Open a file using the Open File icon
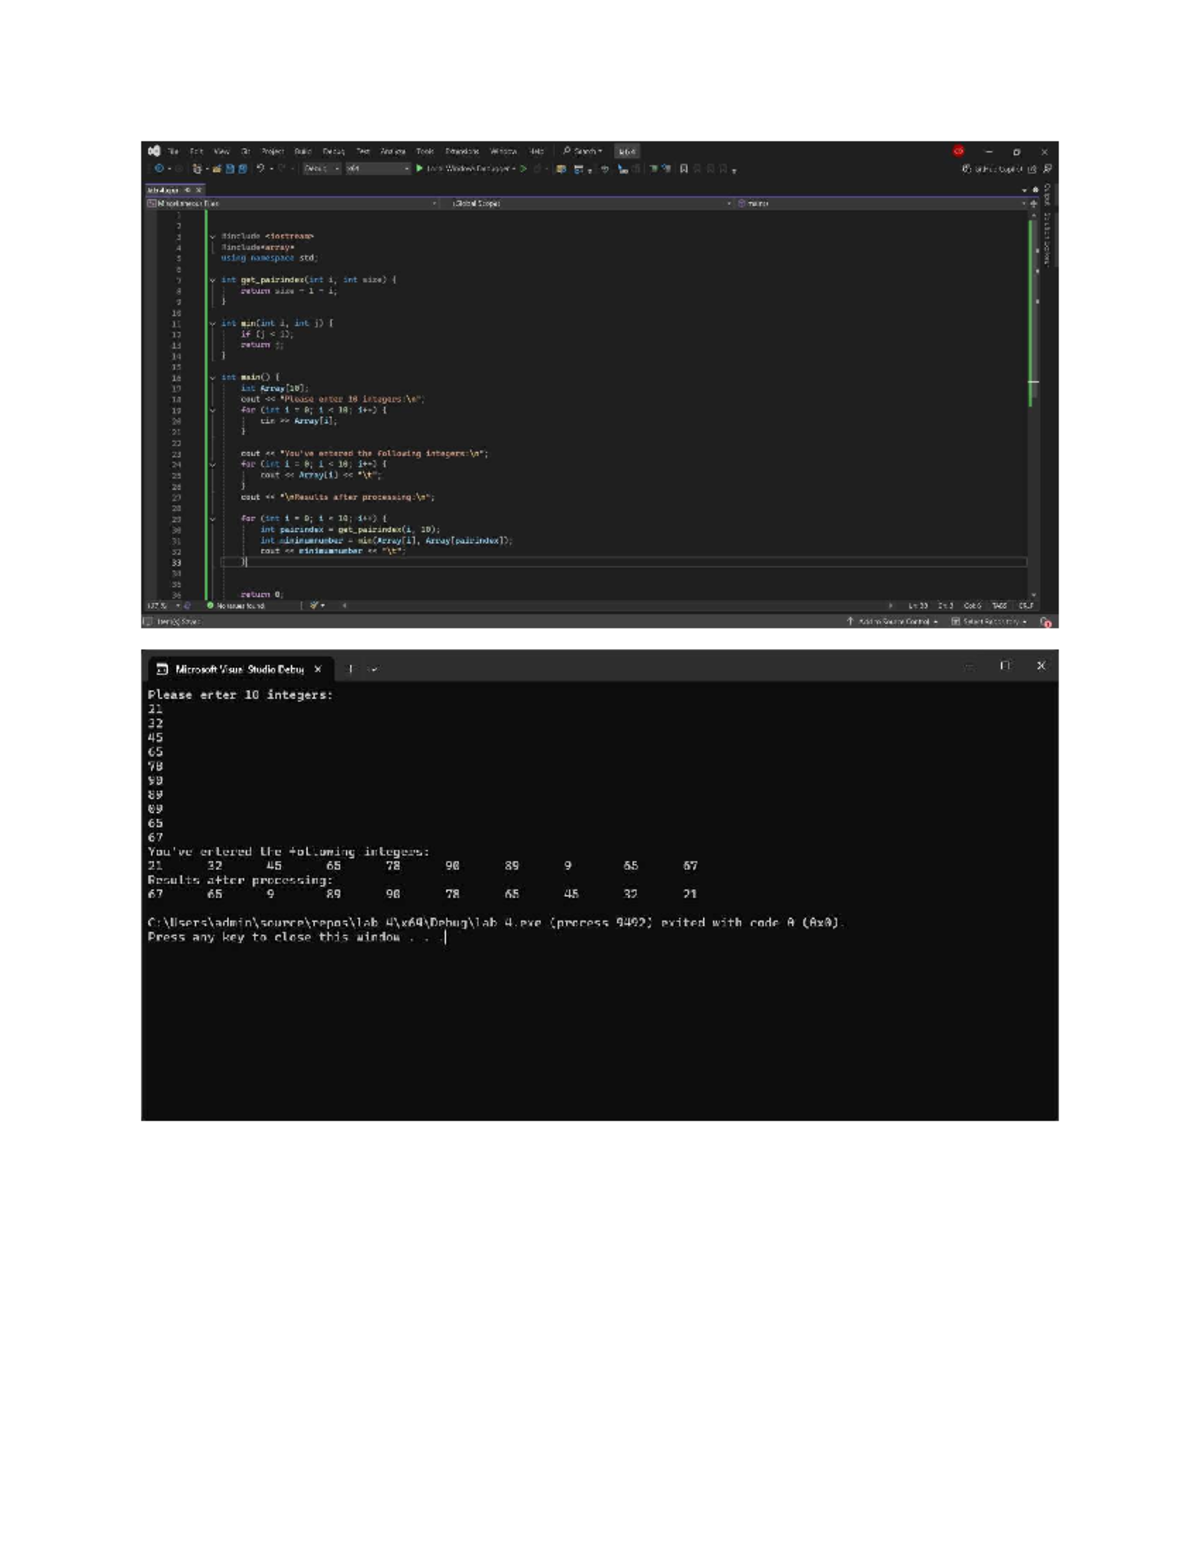1200x1553 pixels. 216,169
